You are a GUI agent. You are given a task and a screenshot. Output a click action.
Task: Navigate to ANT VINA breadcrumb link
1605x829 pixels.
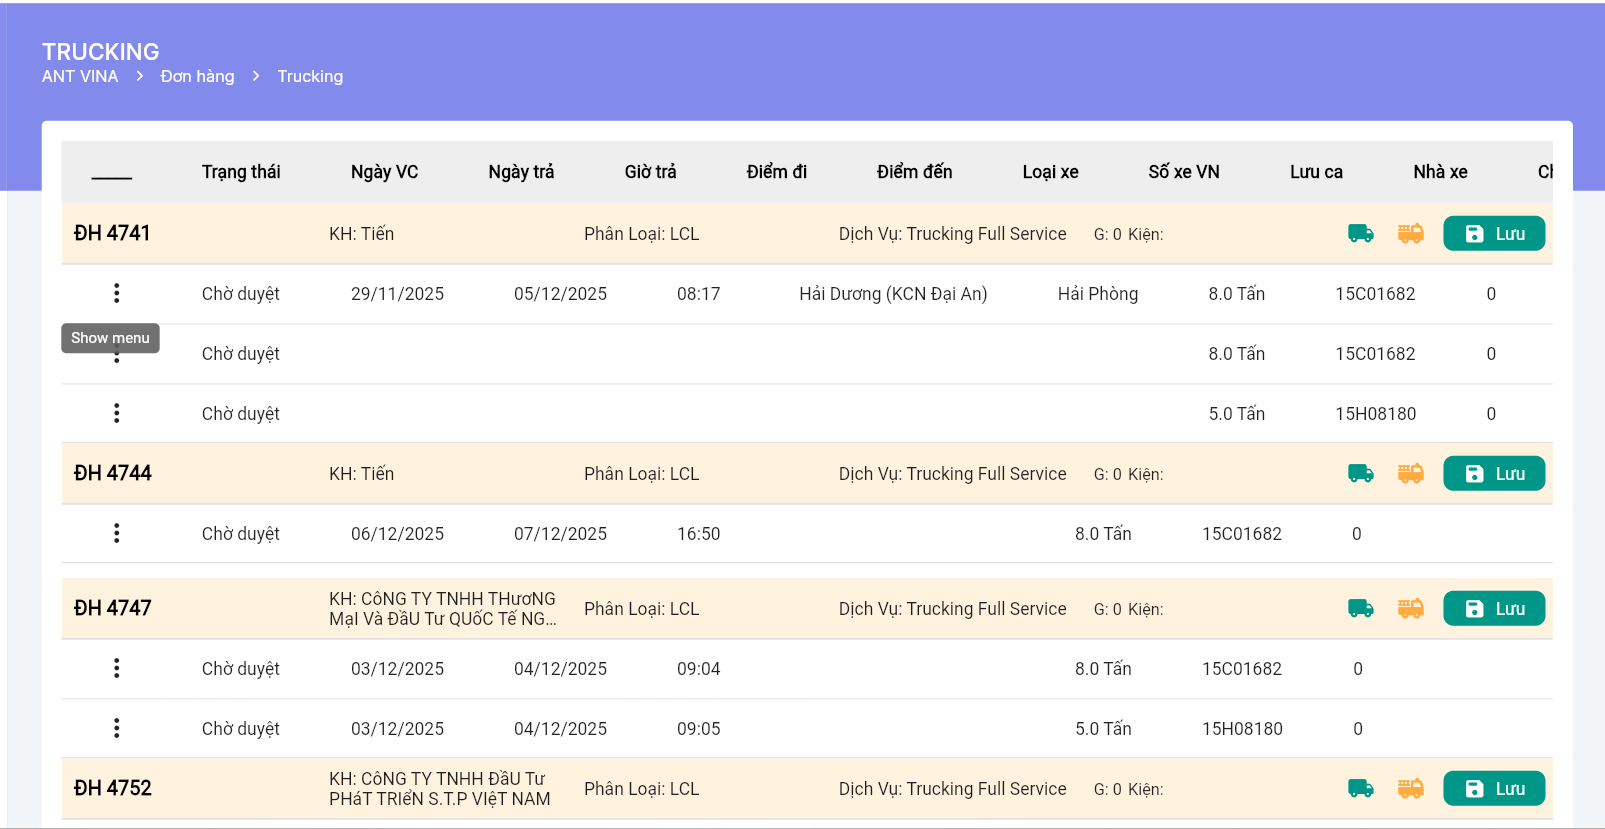[80, 77]
